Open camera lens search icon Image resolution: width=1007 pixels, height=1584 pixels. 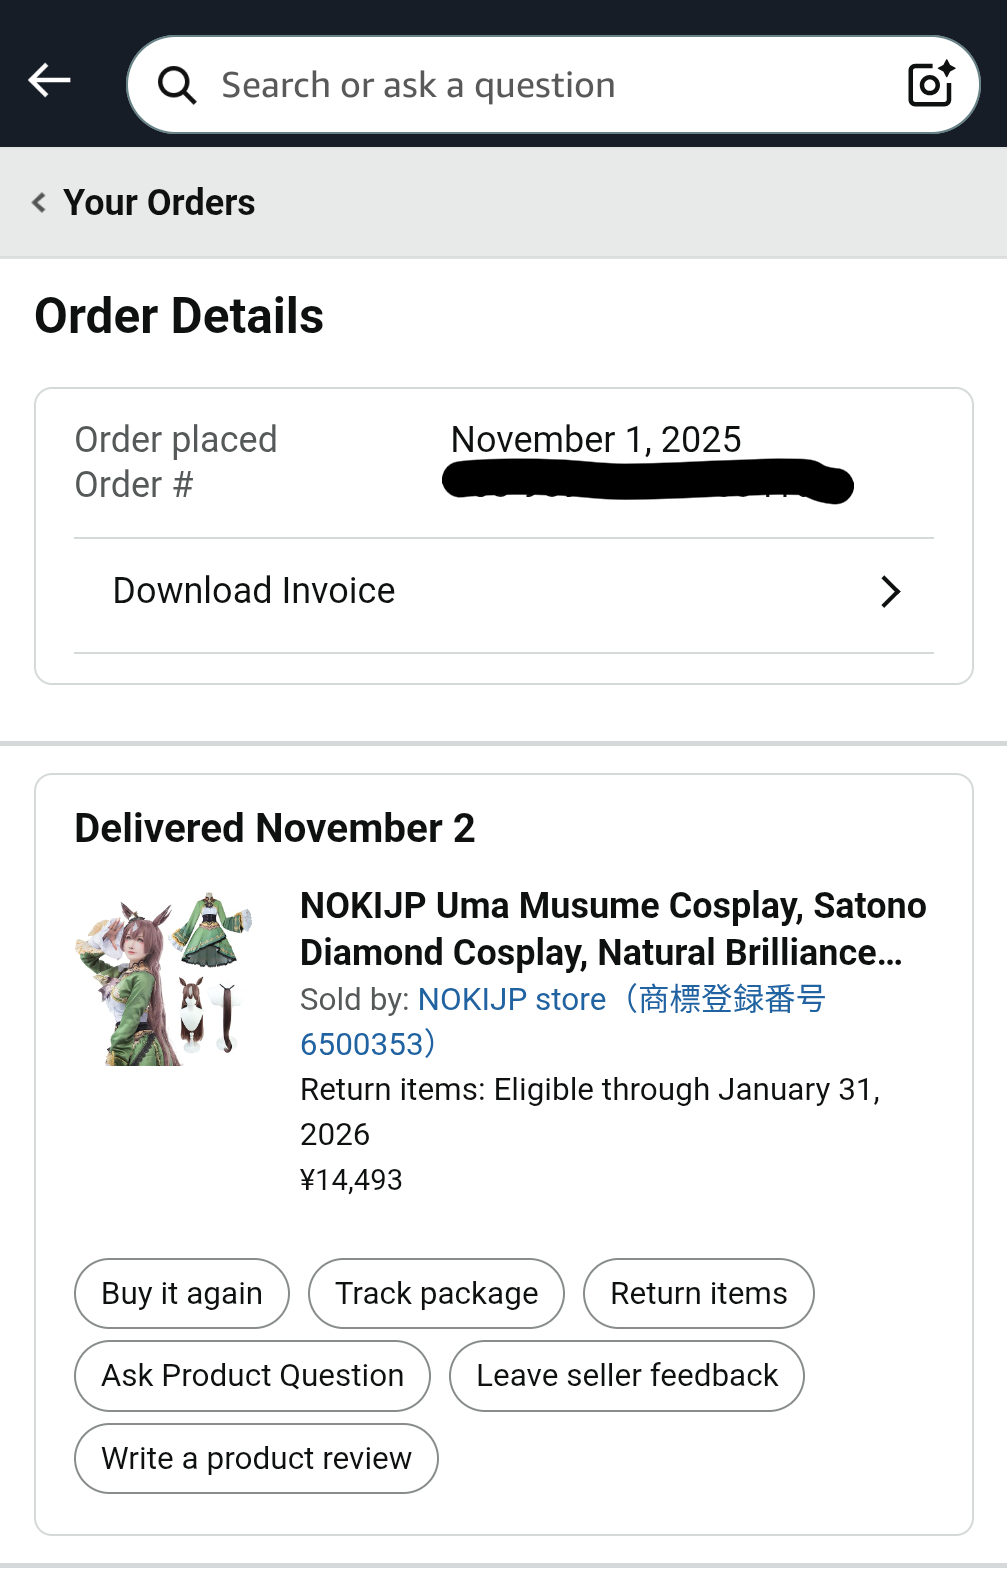[930, 84]
